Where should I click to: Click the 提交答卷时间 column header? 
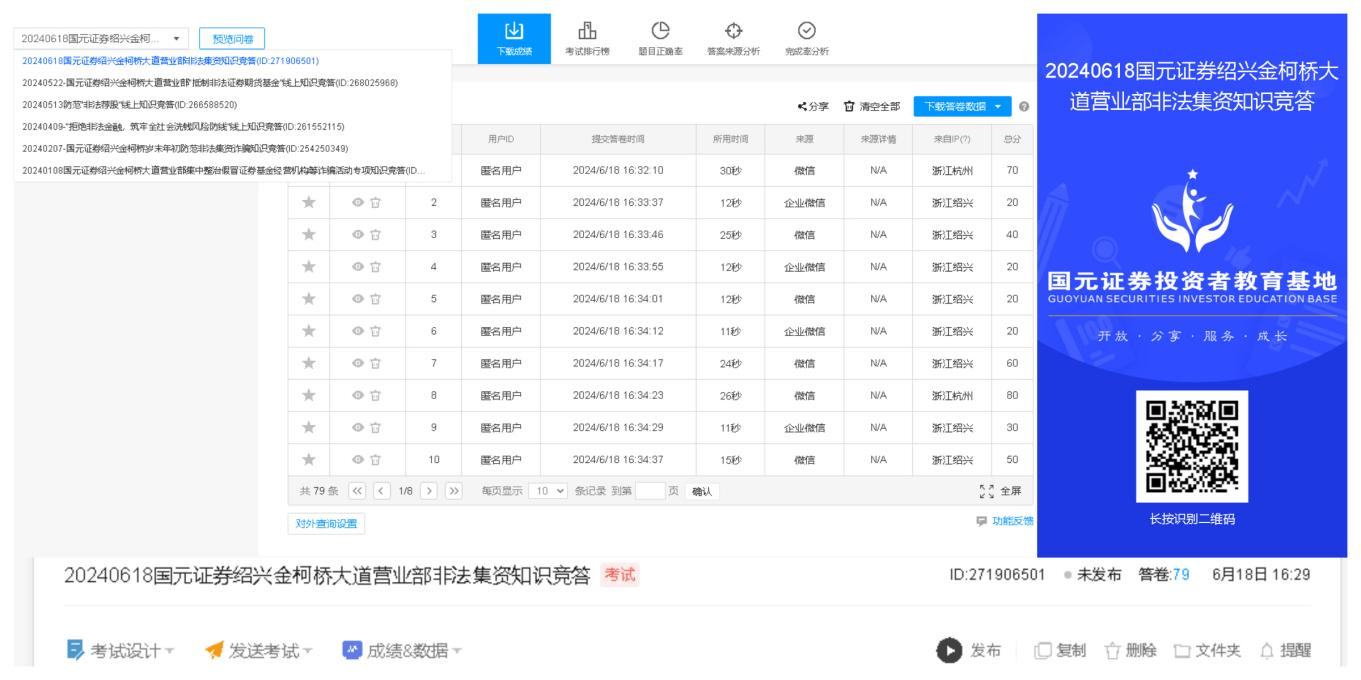pyautogui.click(x=618, y=139)
